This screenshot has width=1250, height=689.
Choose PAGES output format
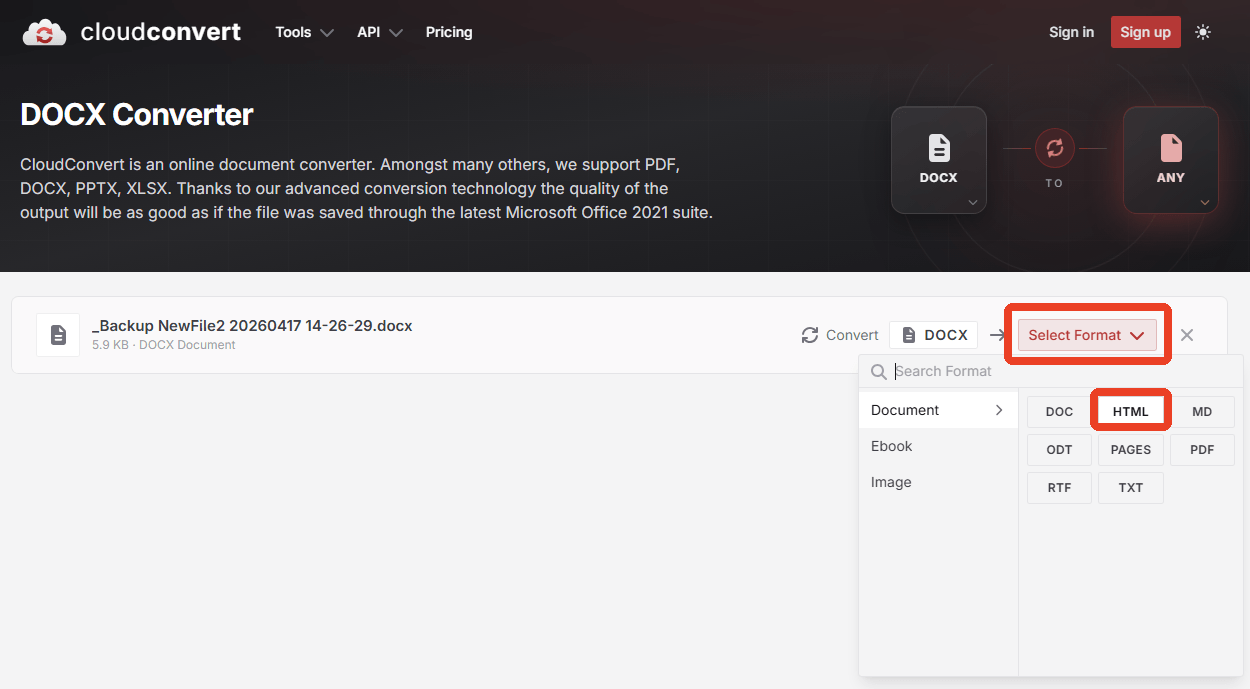[x=1131, y=450]
